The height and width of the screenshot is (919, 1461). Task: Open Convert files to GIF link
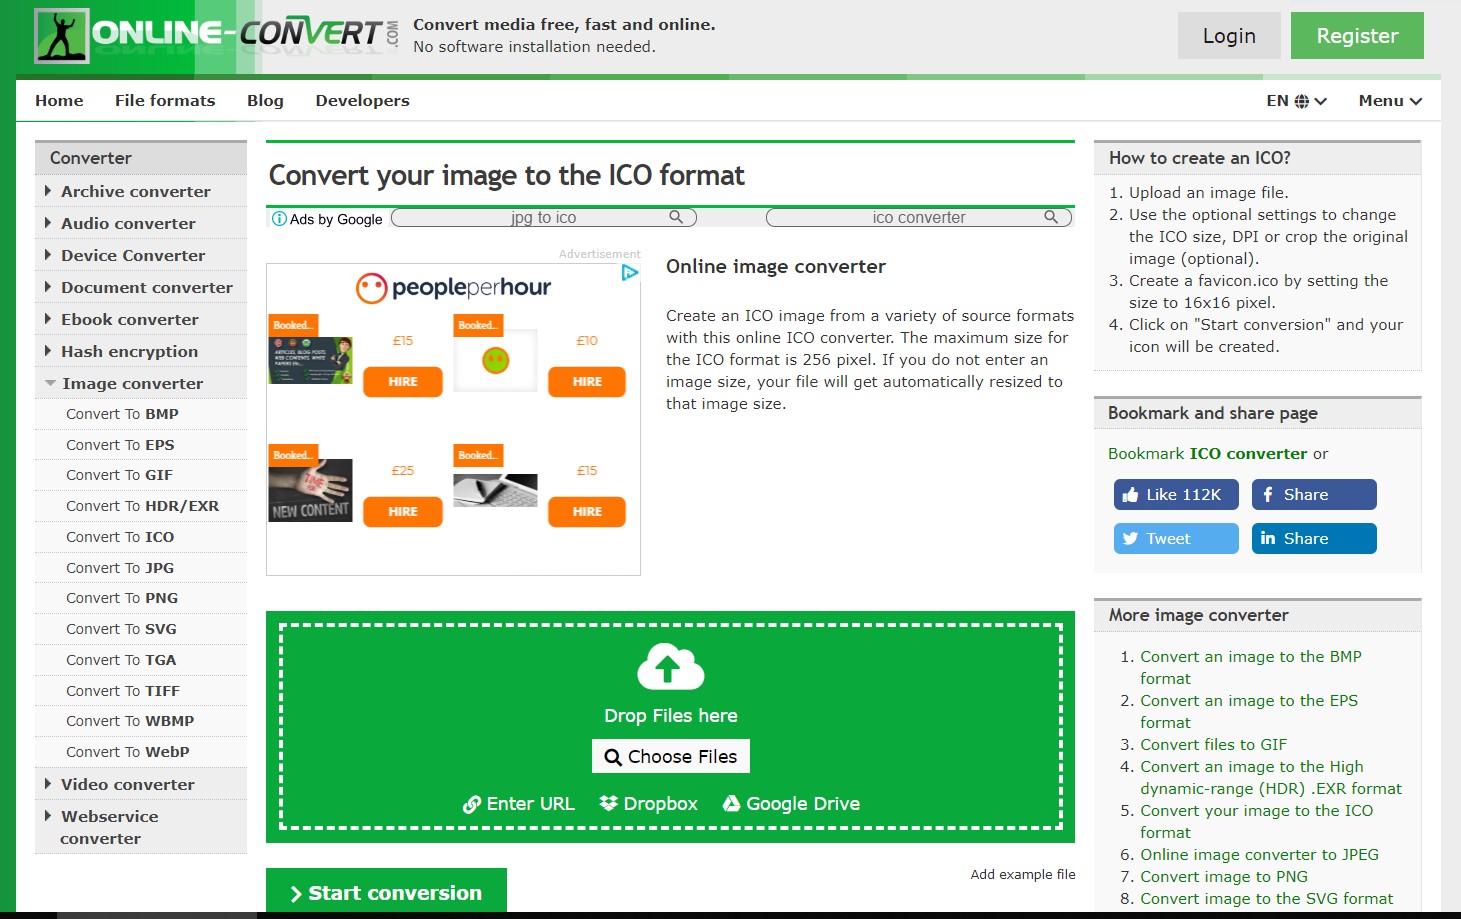[1213, 745]
